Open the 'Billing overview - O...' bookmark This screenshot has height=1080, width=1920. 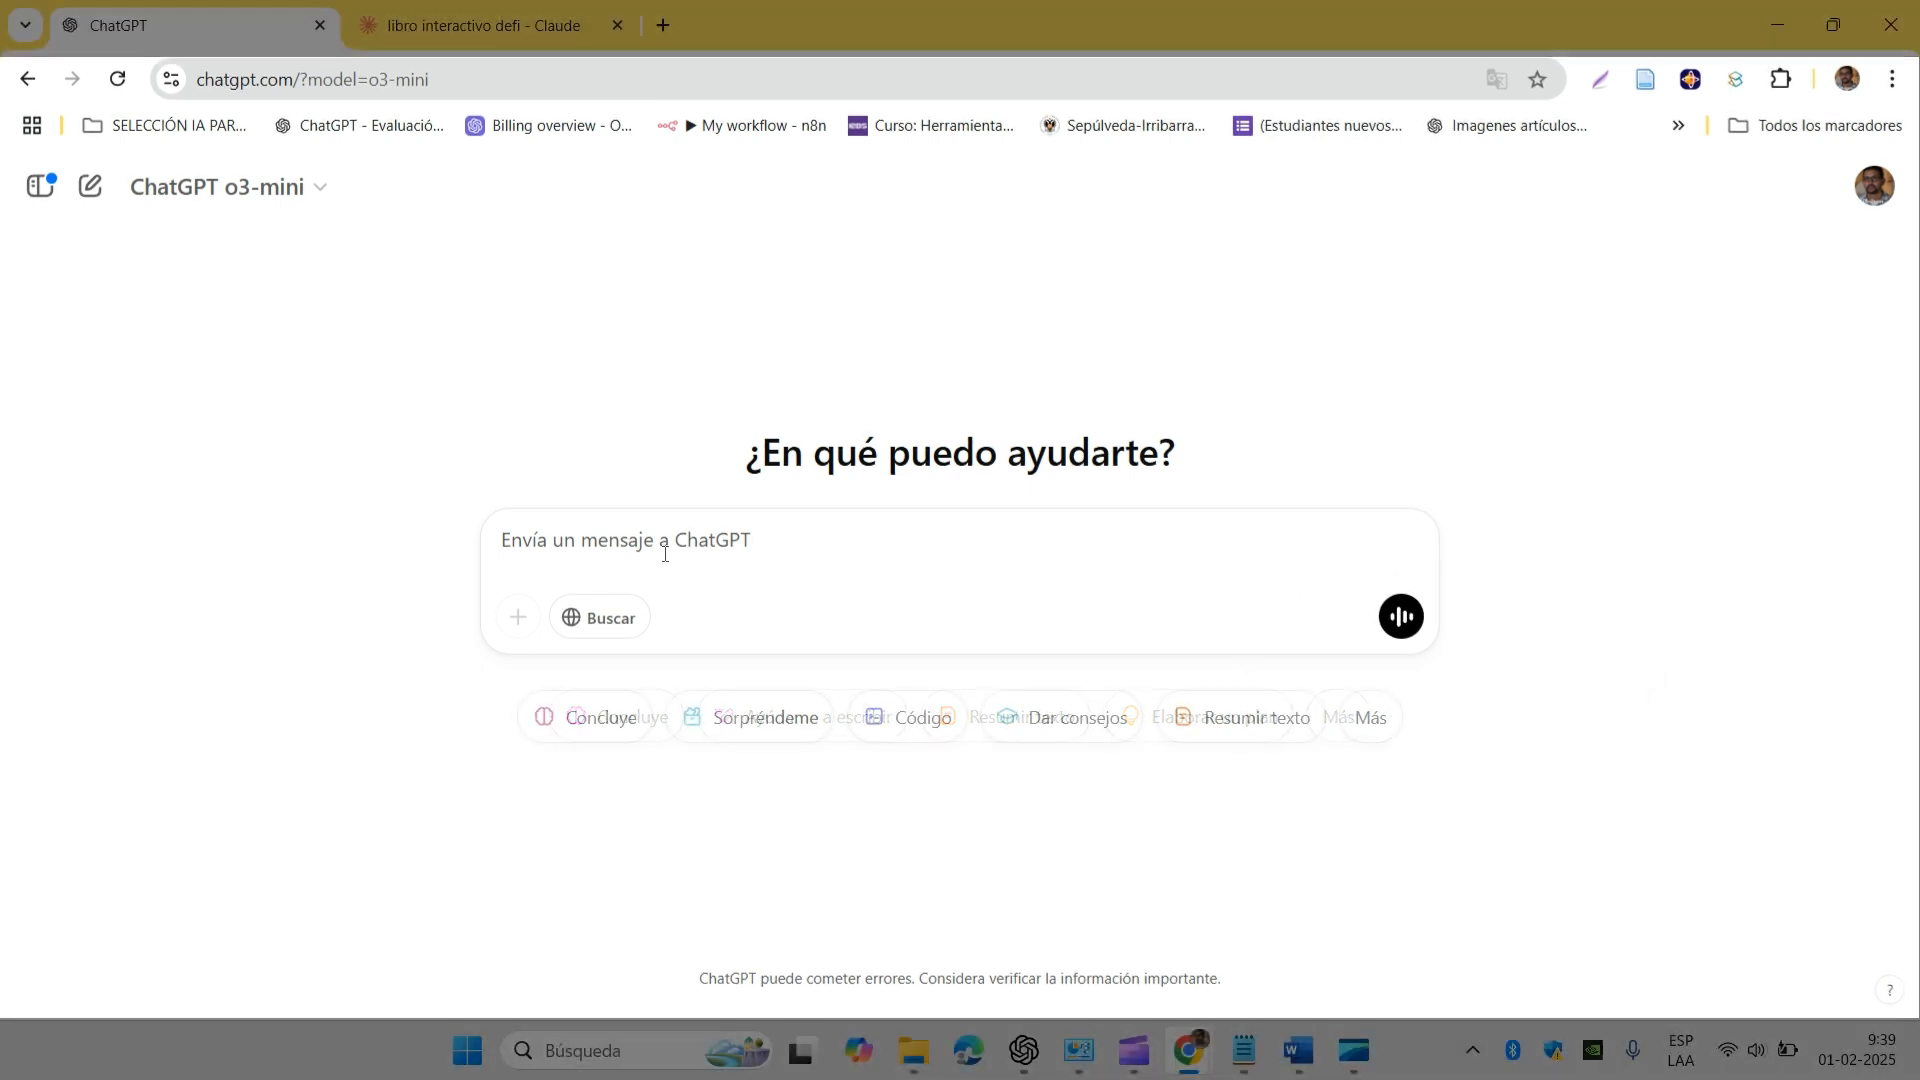click(549, 126)
